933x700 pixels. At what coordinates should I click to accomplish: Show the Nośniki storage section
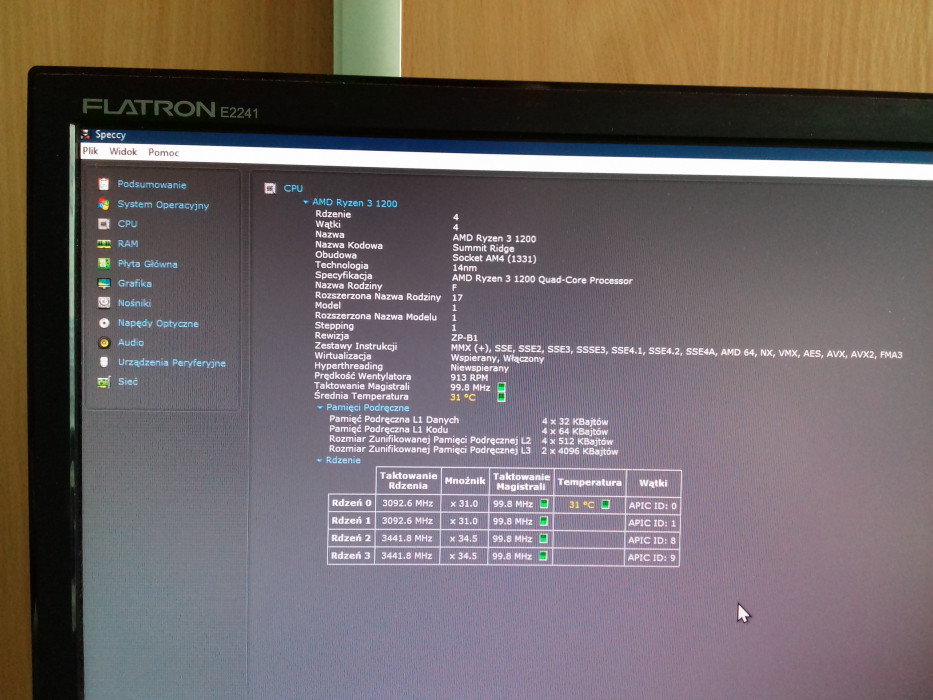pyautogui.click(x=134, y=303)
